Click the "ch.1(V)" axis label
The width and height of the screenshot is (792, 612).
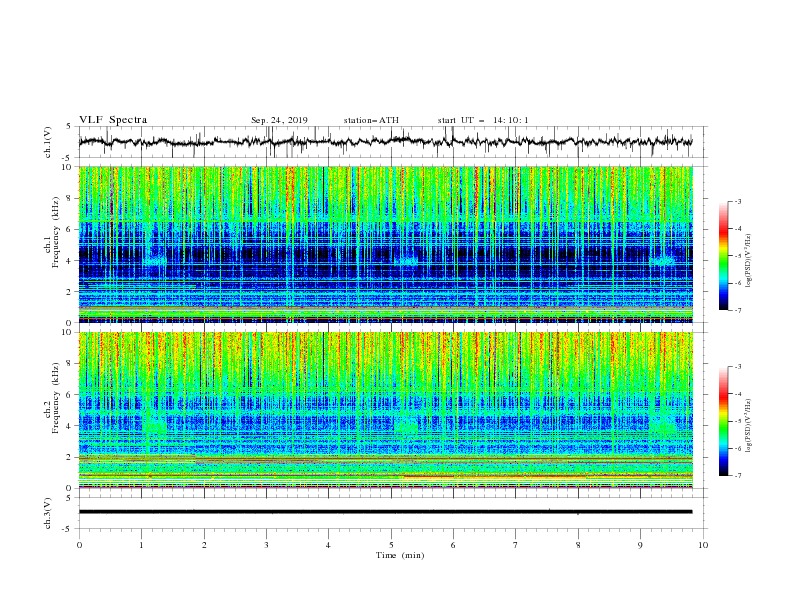48,142
